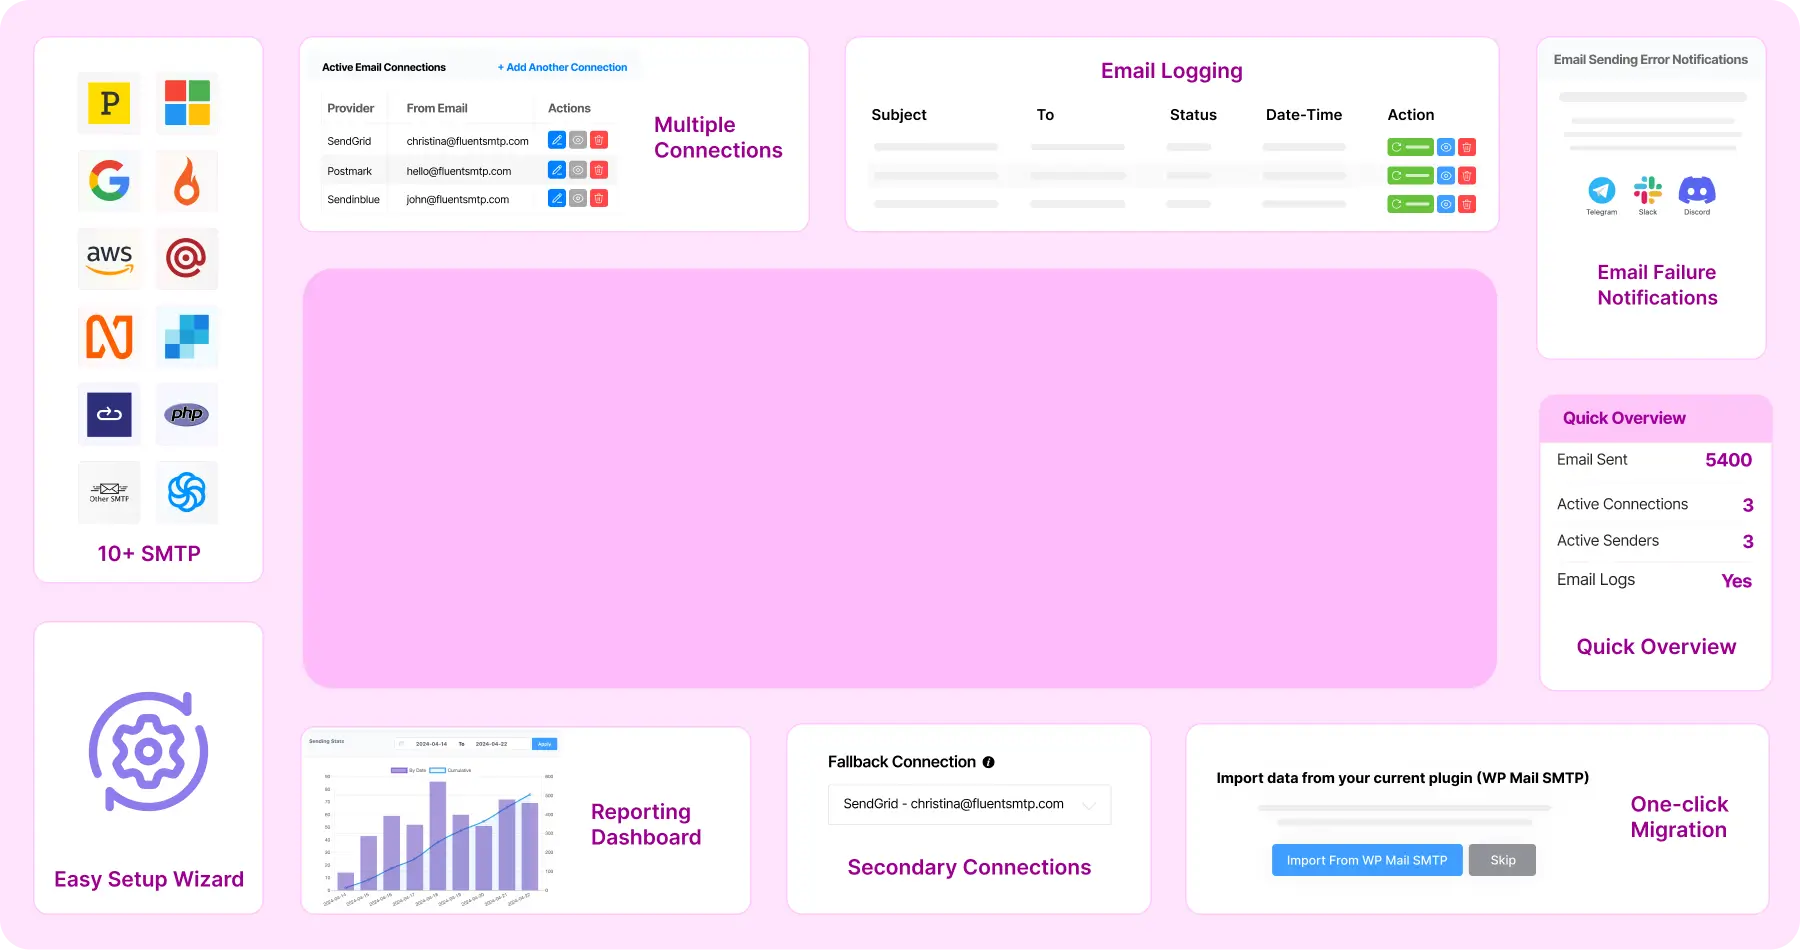Click the Provider column header
The height and width of the screenshot is (950, 1800).
tap(350, 108)
